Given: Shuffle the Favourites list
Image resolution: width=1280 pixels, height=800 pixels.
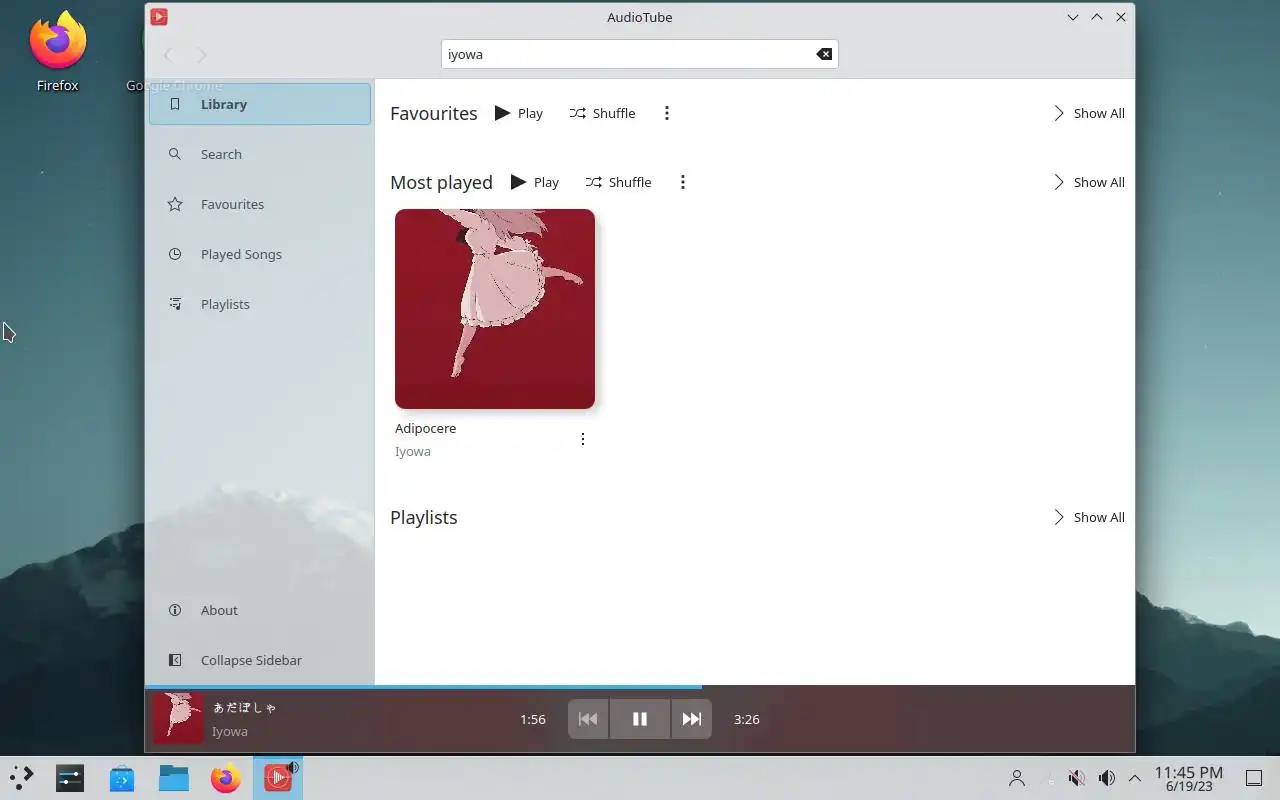Looking at the screenshot, I should [x=602, y=113].
